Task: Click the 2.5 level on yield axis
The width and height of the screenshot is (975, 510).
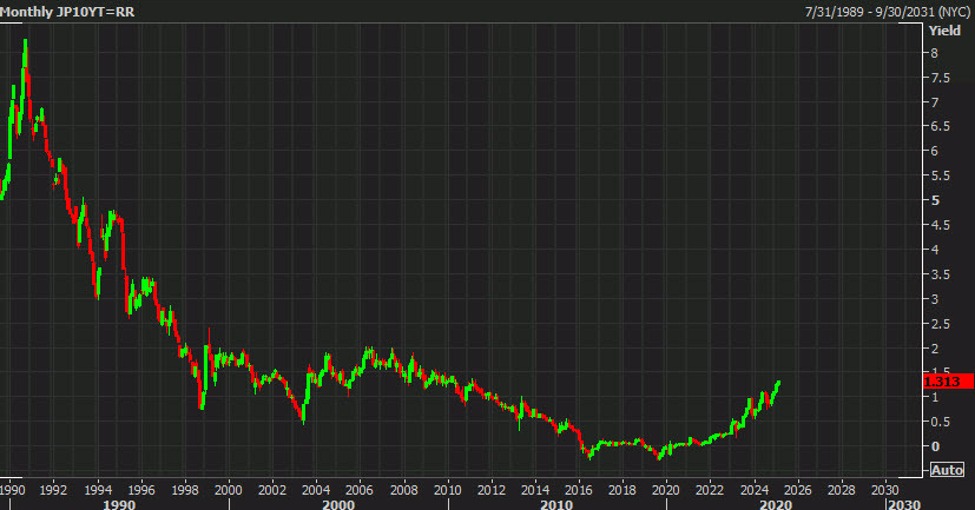Action: click(937, 323)
